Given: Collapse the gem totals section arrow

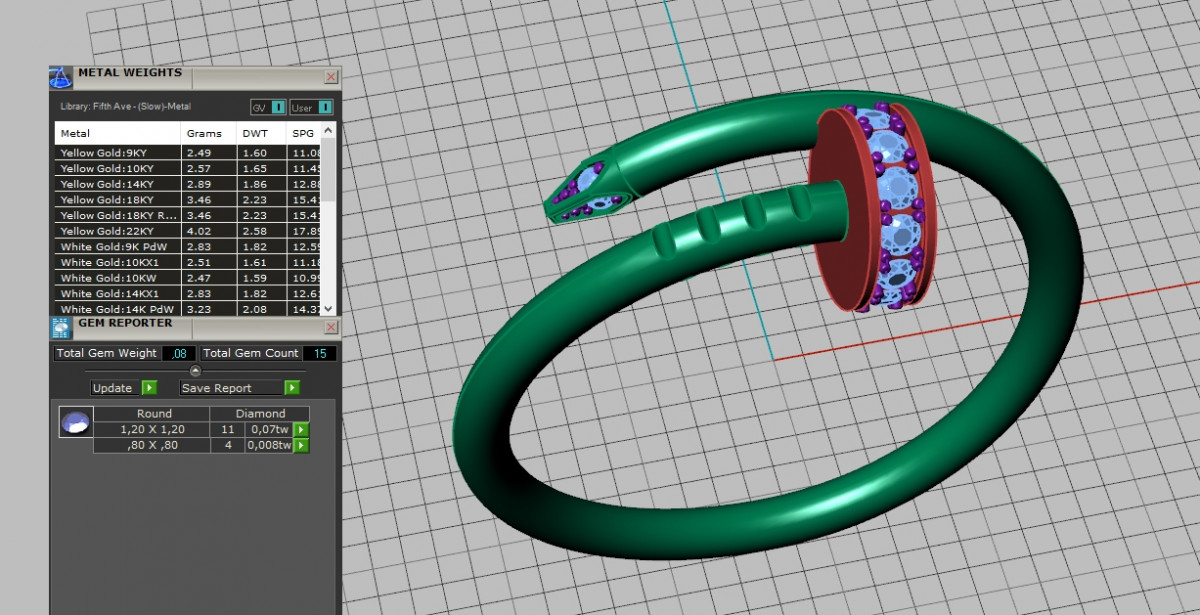Looking at the screenshot, I should 195,371.
